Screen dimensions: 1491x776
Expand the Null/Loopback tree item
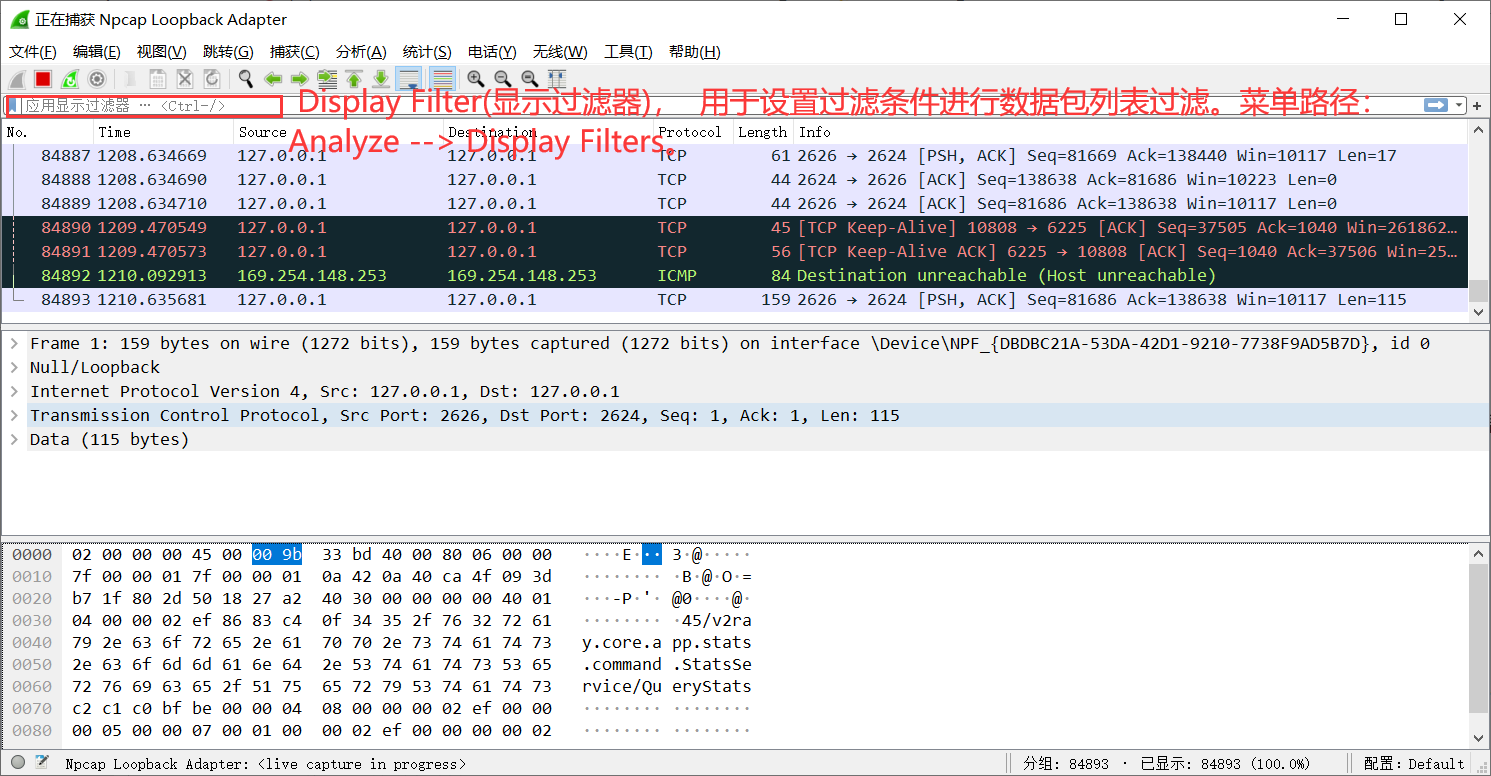pos(14,367)
